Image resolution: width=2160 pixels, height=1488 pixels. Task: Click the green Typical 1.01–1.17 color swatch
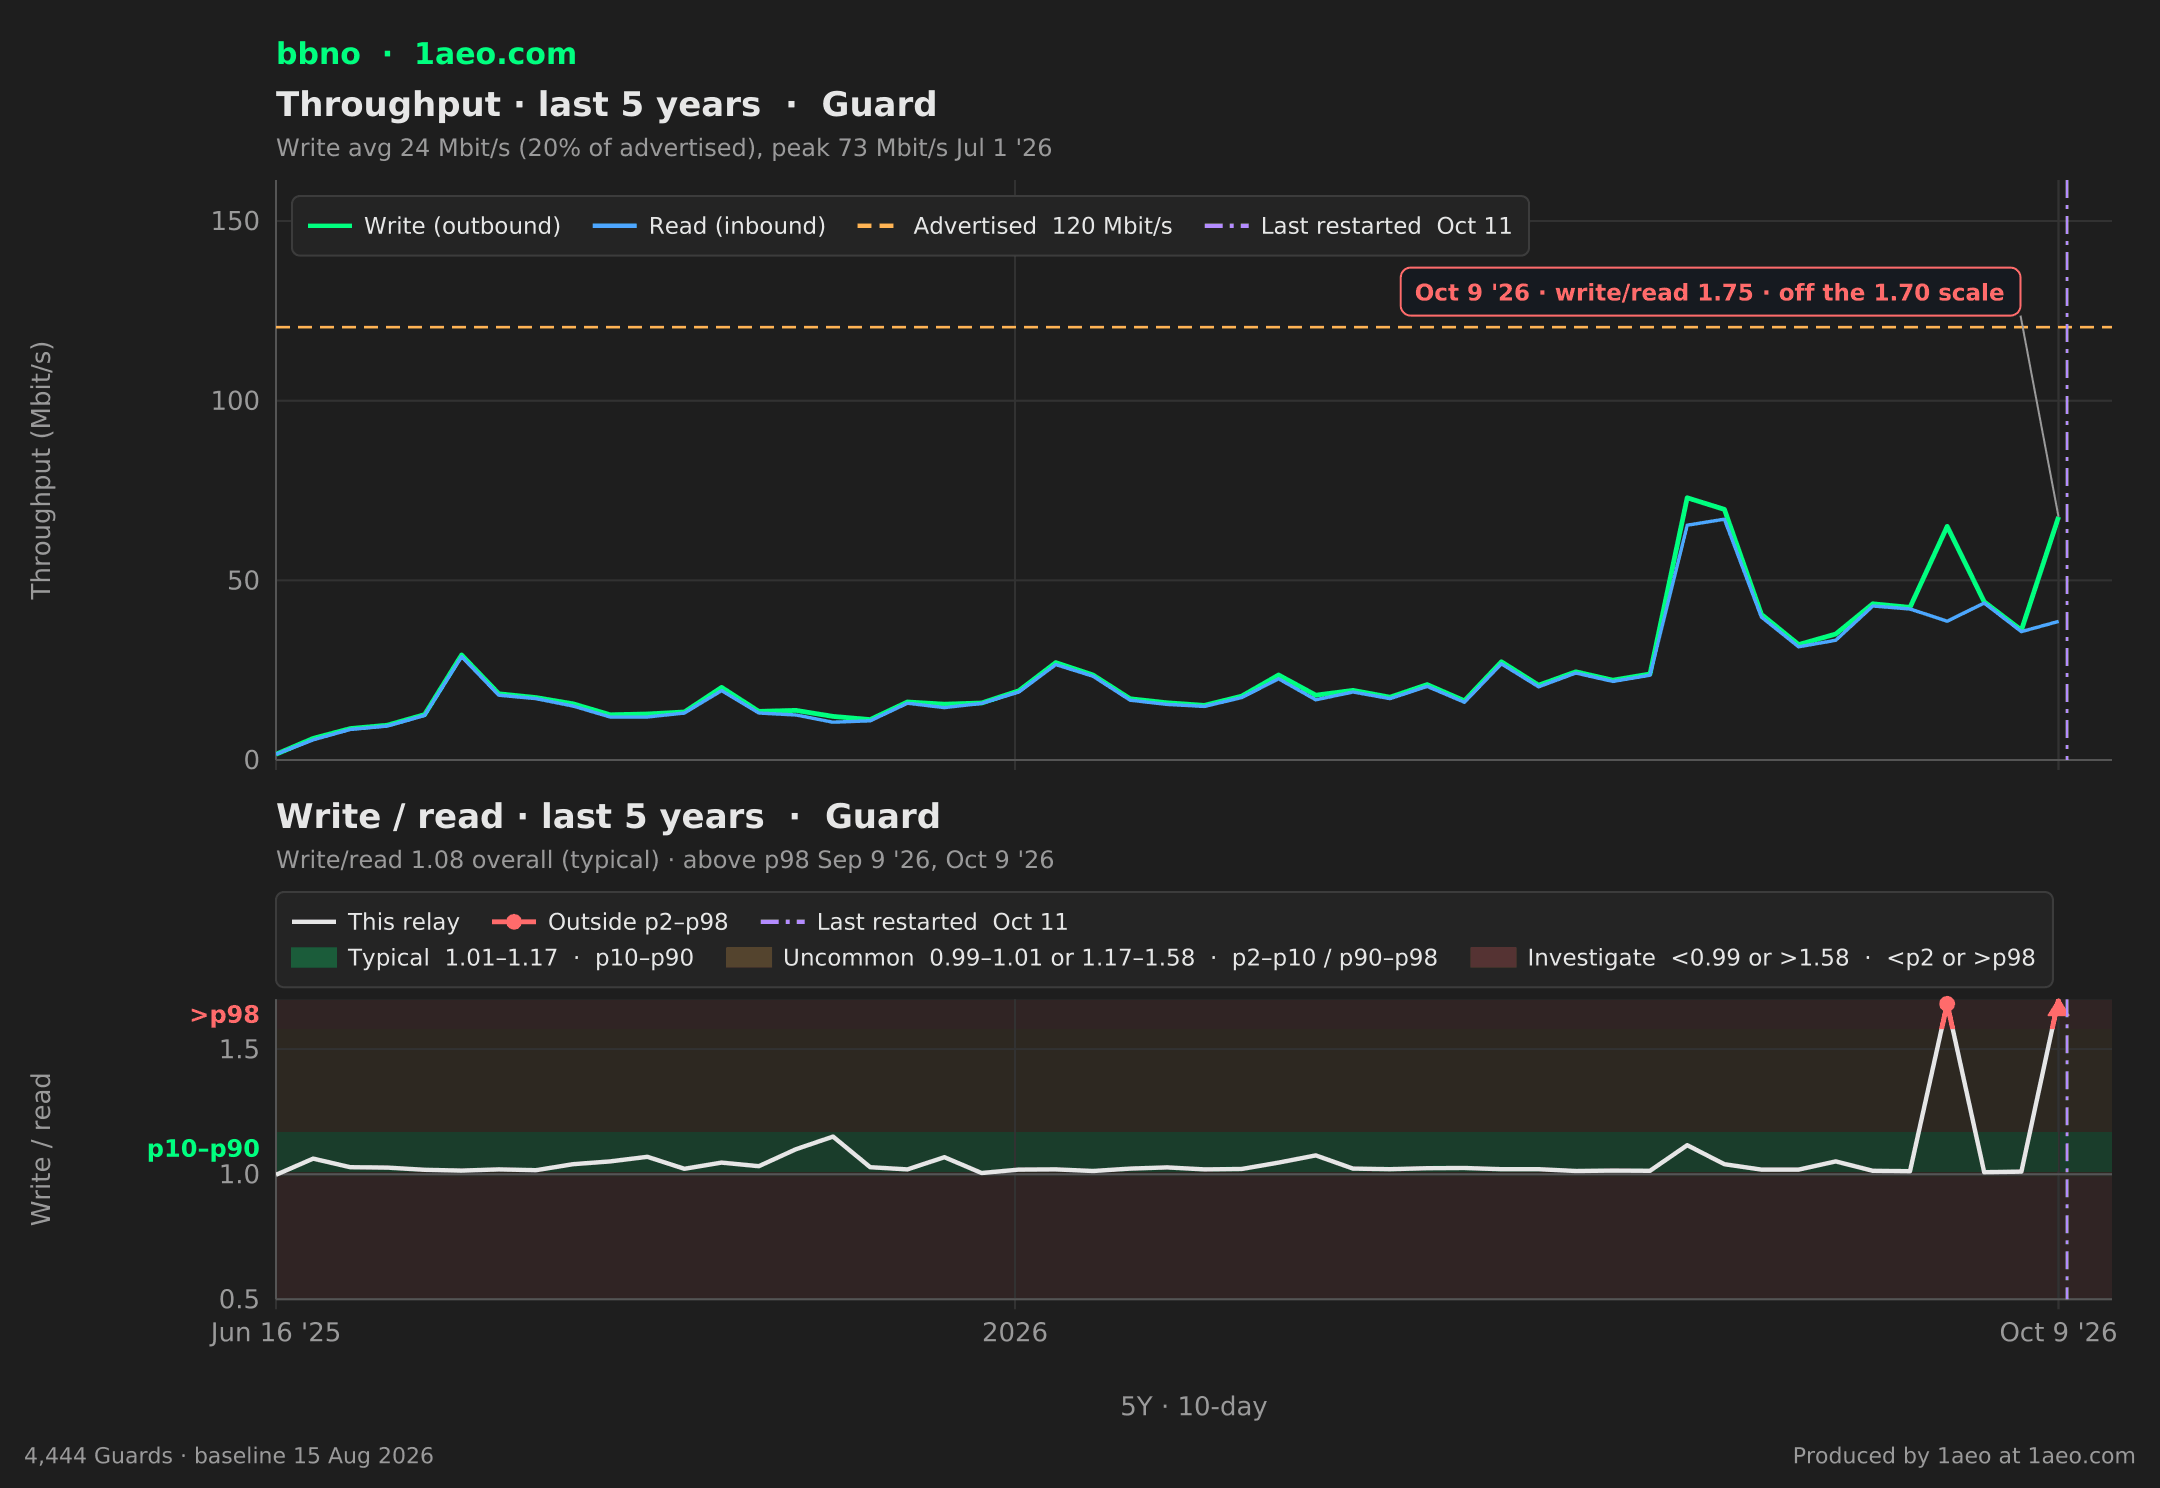(314, 958)
